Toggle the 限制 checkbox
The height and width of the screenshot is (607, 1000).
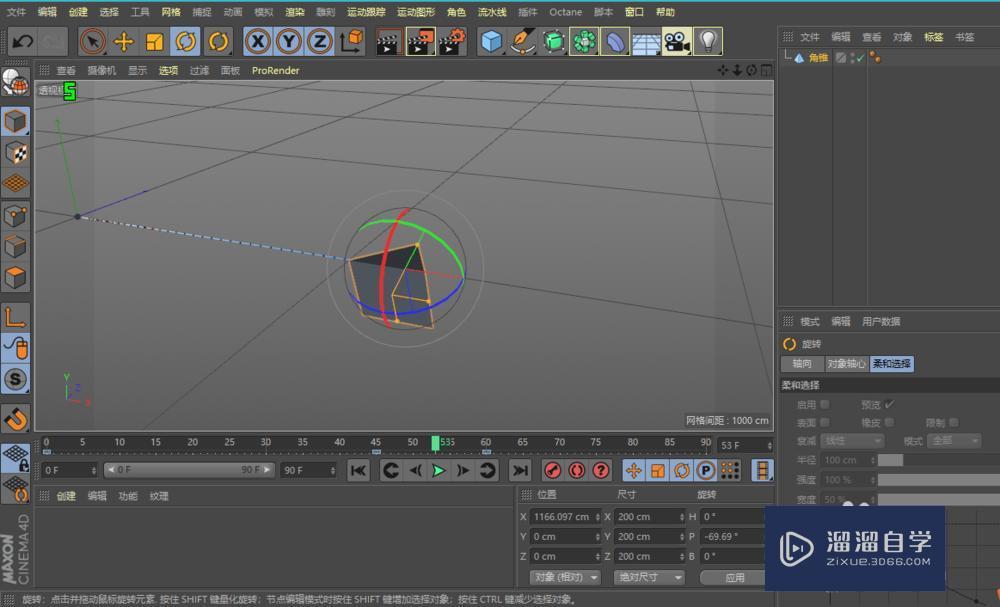click(x=953, y=422)
